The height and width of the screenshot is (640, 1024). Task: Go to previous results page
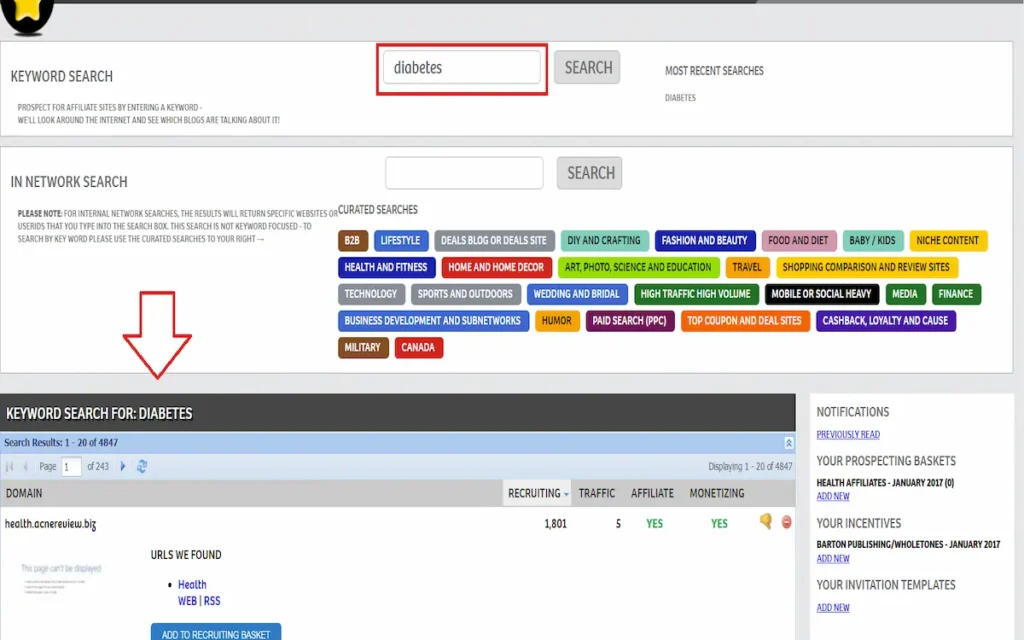pyautogui.click(x=25, y=466)
